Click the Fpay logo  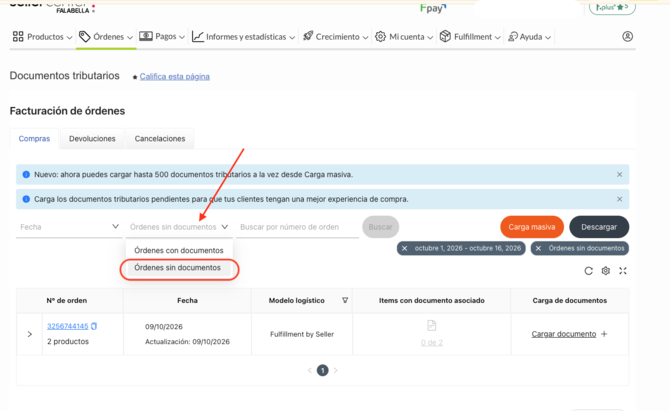tap(433, 8)
